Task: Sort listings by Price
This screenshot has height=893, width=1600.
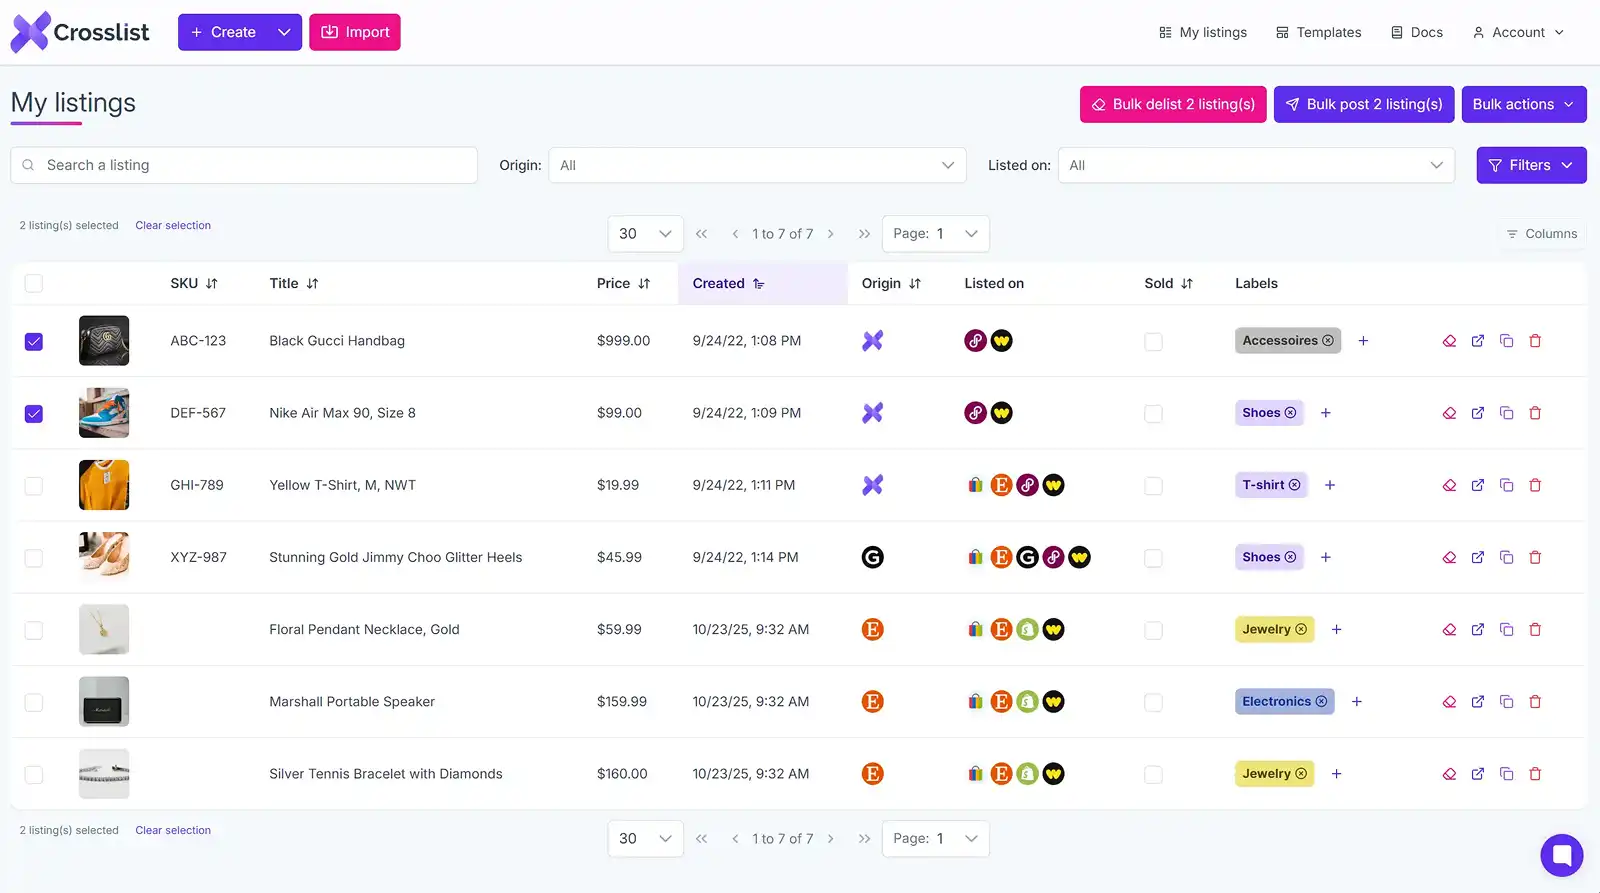Action: click(x=623, y=284)
